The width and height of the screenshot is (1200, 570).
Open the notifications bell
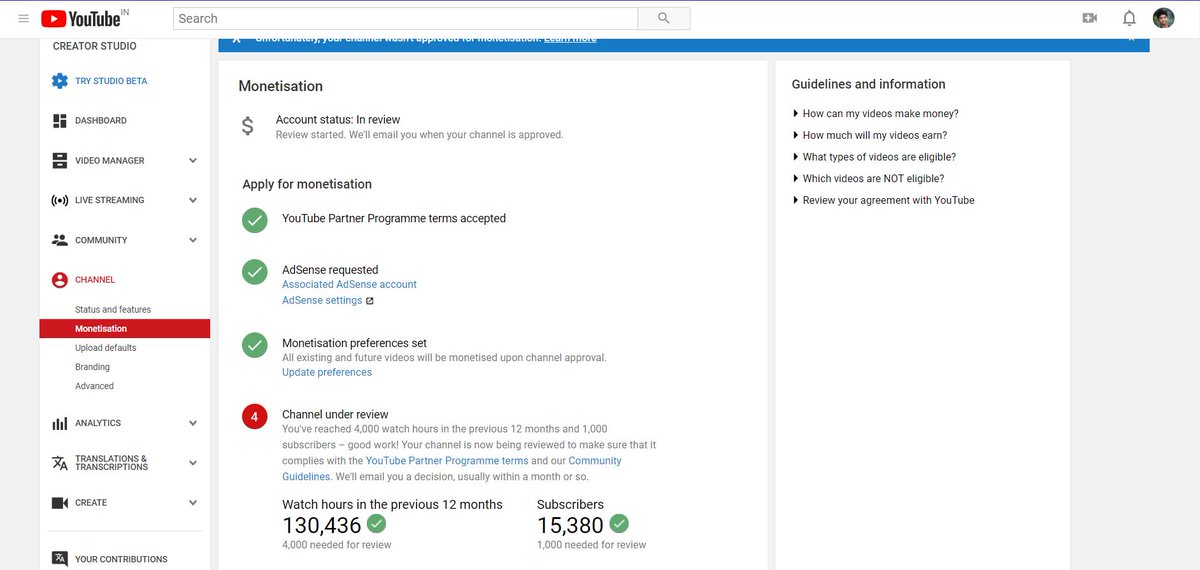click(1129, 18)
